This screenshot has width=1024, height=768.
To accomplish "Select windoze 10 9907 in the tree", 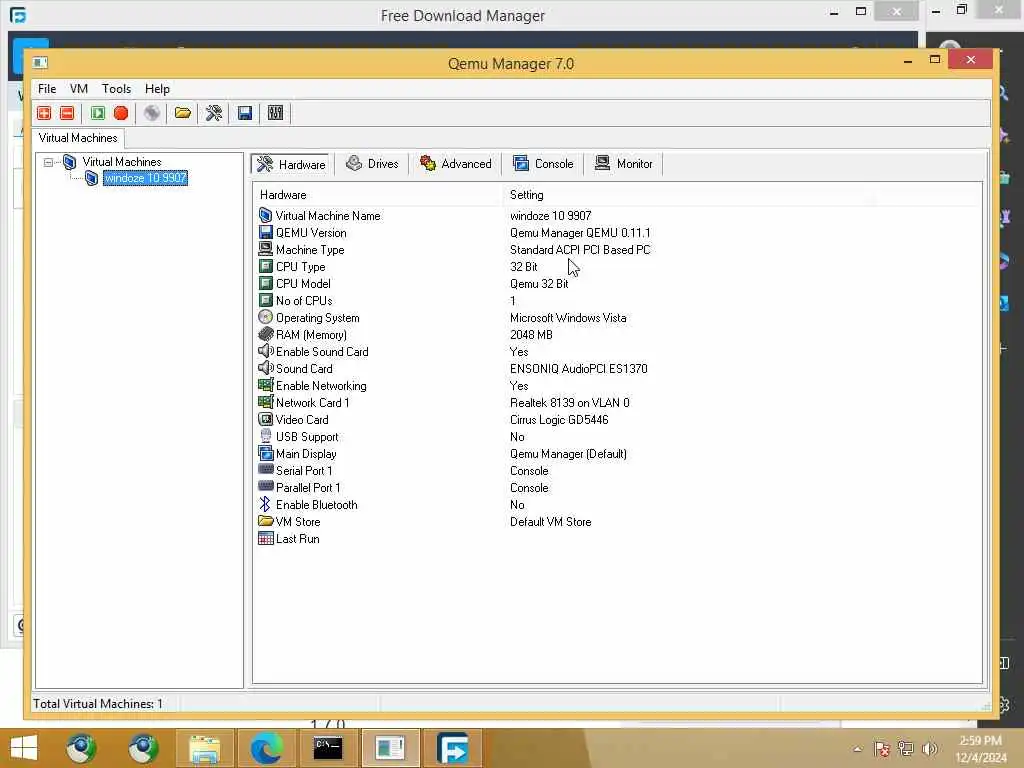I will (145, 178).
